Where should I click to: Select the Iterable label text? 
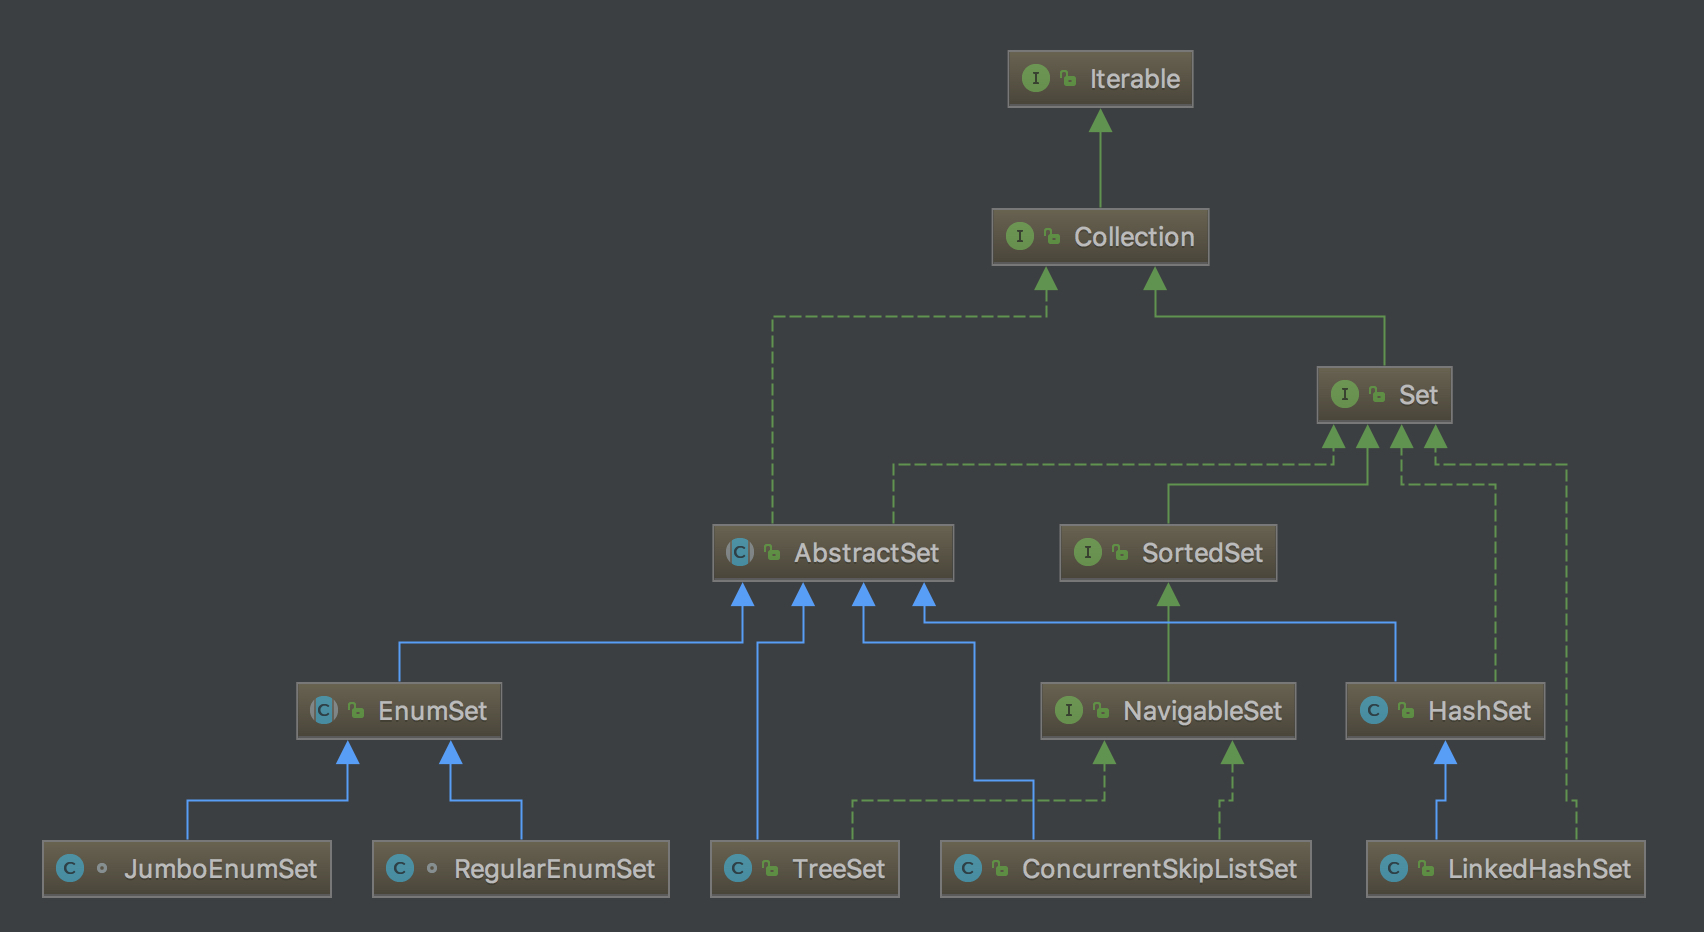[1135, 79]
